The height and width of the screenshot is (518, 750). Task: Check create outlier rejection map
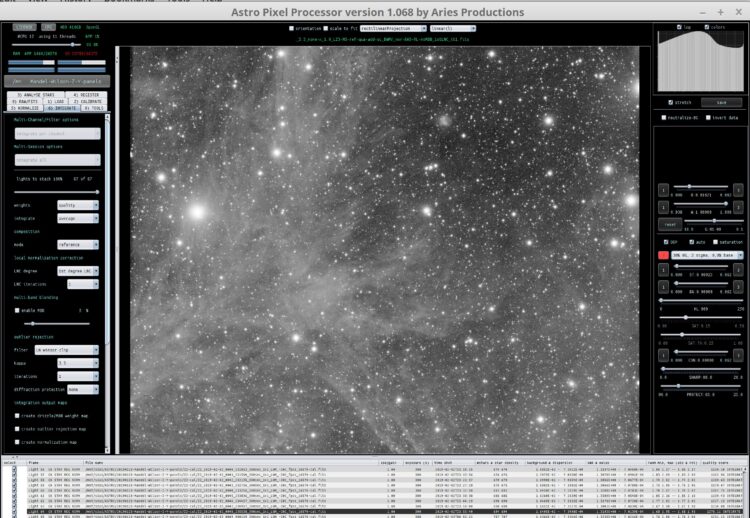pos(17,429)
